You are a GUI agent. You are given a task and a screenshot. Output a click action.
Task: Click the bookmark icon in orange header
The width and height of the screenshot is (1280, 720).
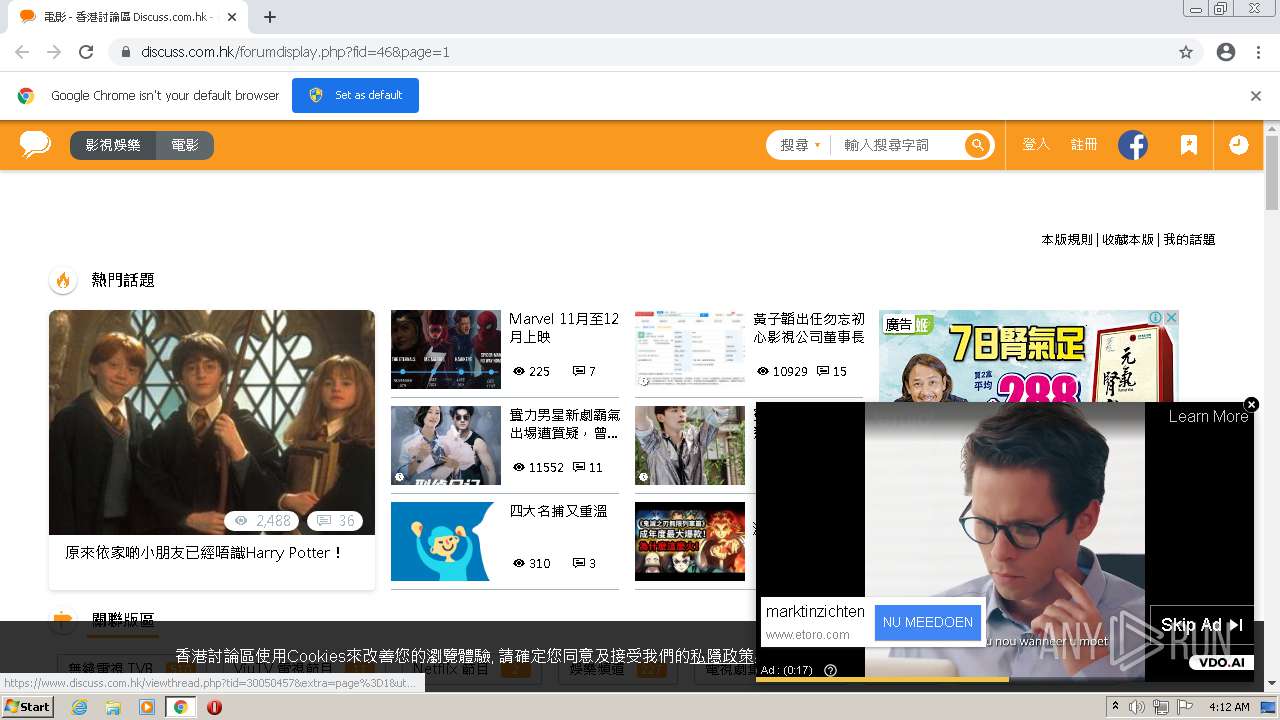click(1188, 145)
